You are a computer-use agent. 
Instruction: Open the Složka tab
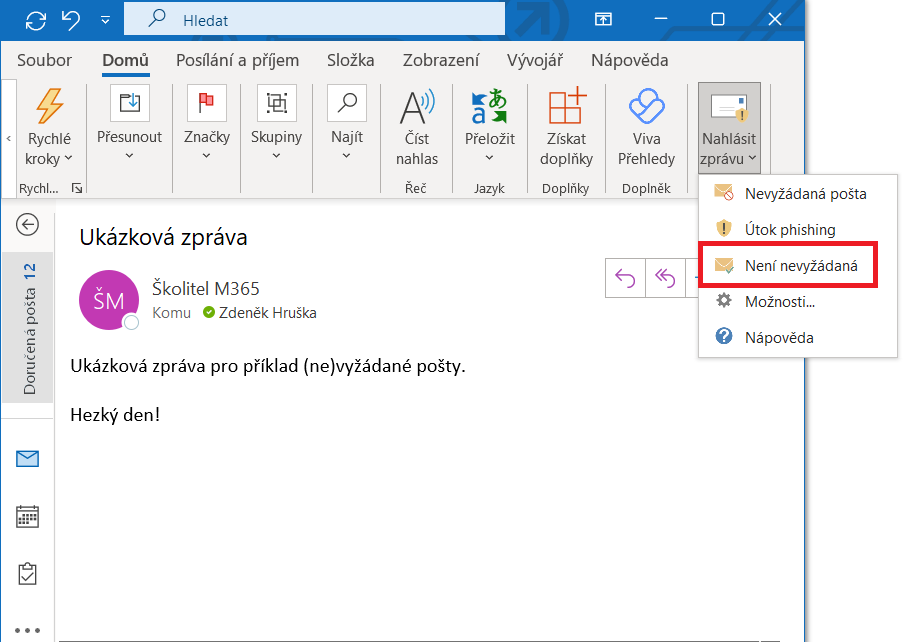click(351, 60)
